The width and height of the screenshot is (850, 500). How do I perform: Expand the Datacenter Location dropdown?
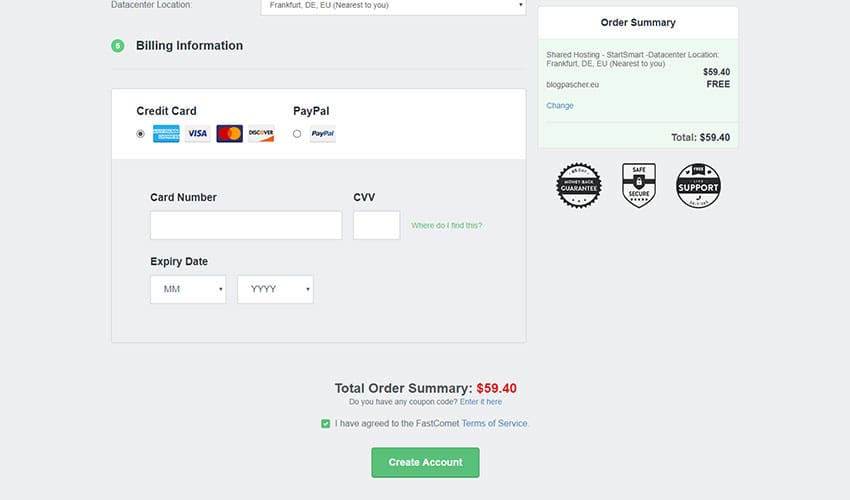tap(392, 6)
